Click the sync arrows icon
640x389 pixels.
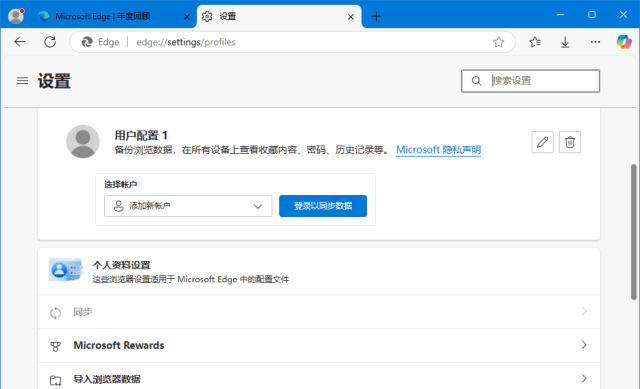point(56,313)
